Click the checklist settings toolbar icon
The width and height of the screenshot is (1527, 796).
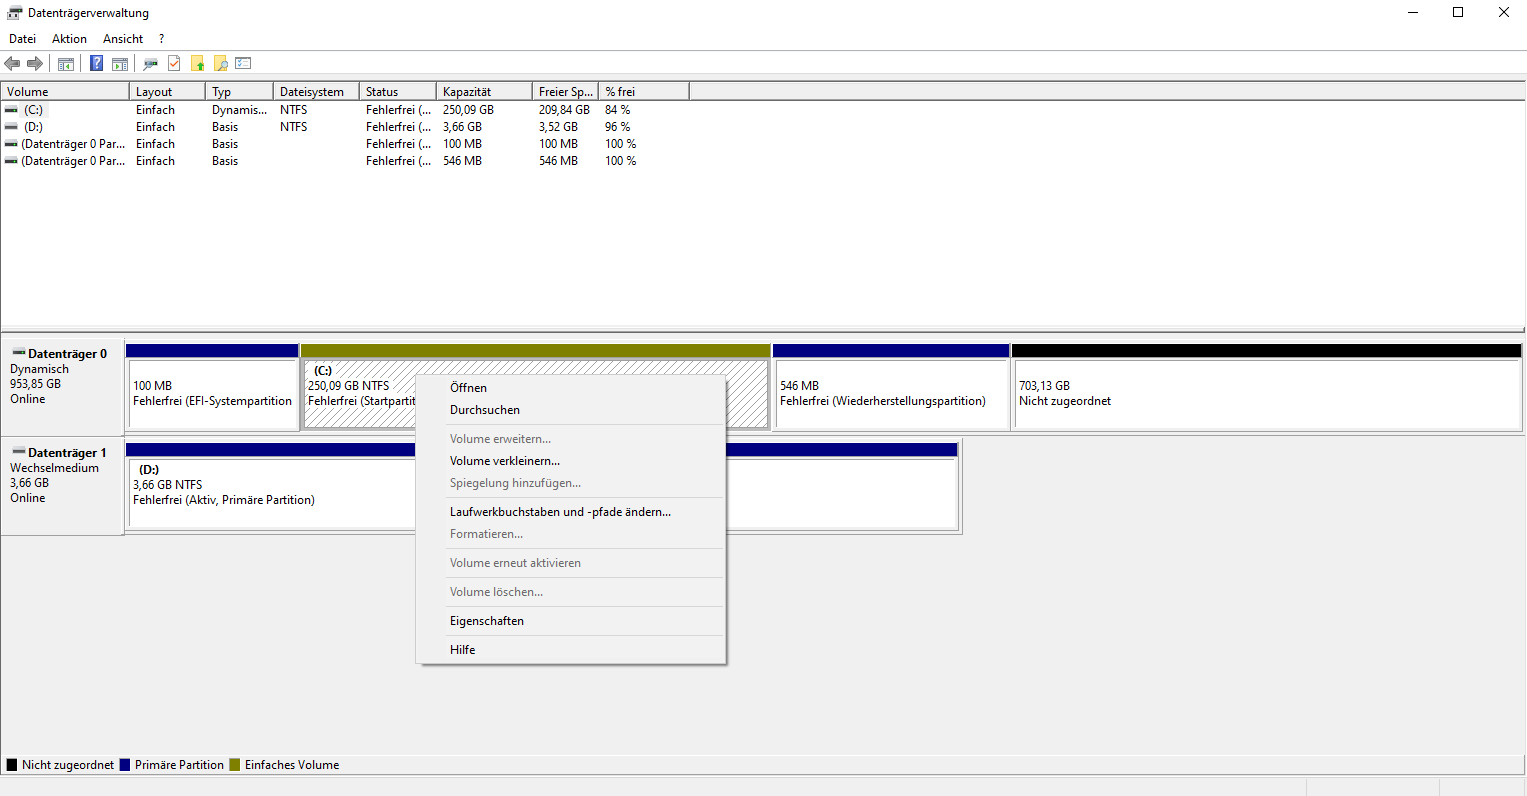click(x=243, y=64)
